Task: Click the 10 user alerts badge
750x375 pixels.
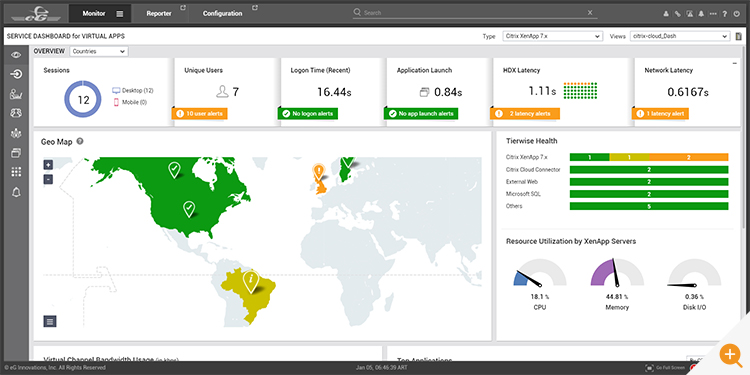Action: point(199,114)
